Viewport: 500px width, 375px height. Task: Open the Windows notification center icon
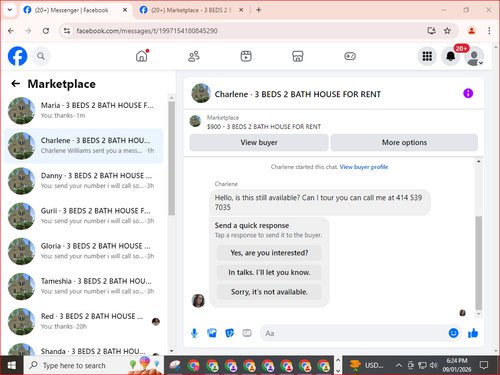(x=484, y=365)
